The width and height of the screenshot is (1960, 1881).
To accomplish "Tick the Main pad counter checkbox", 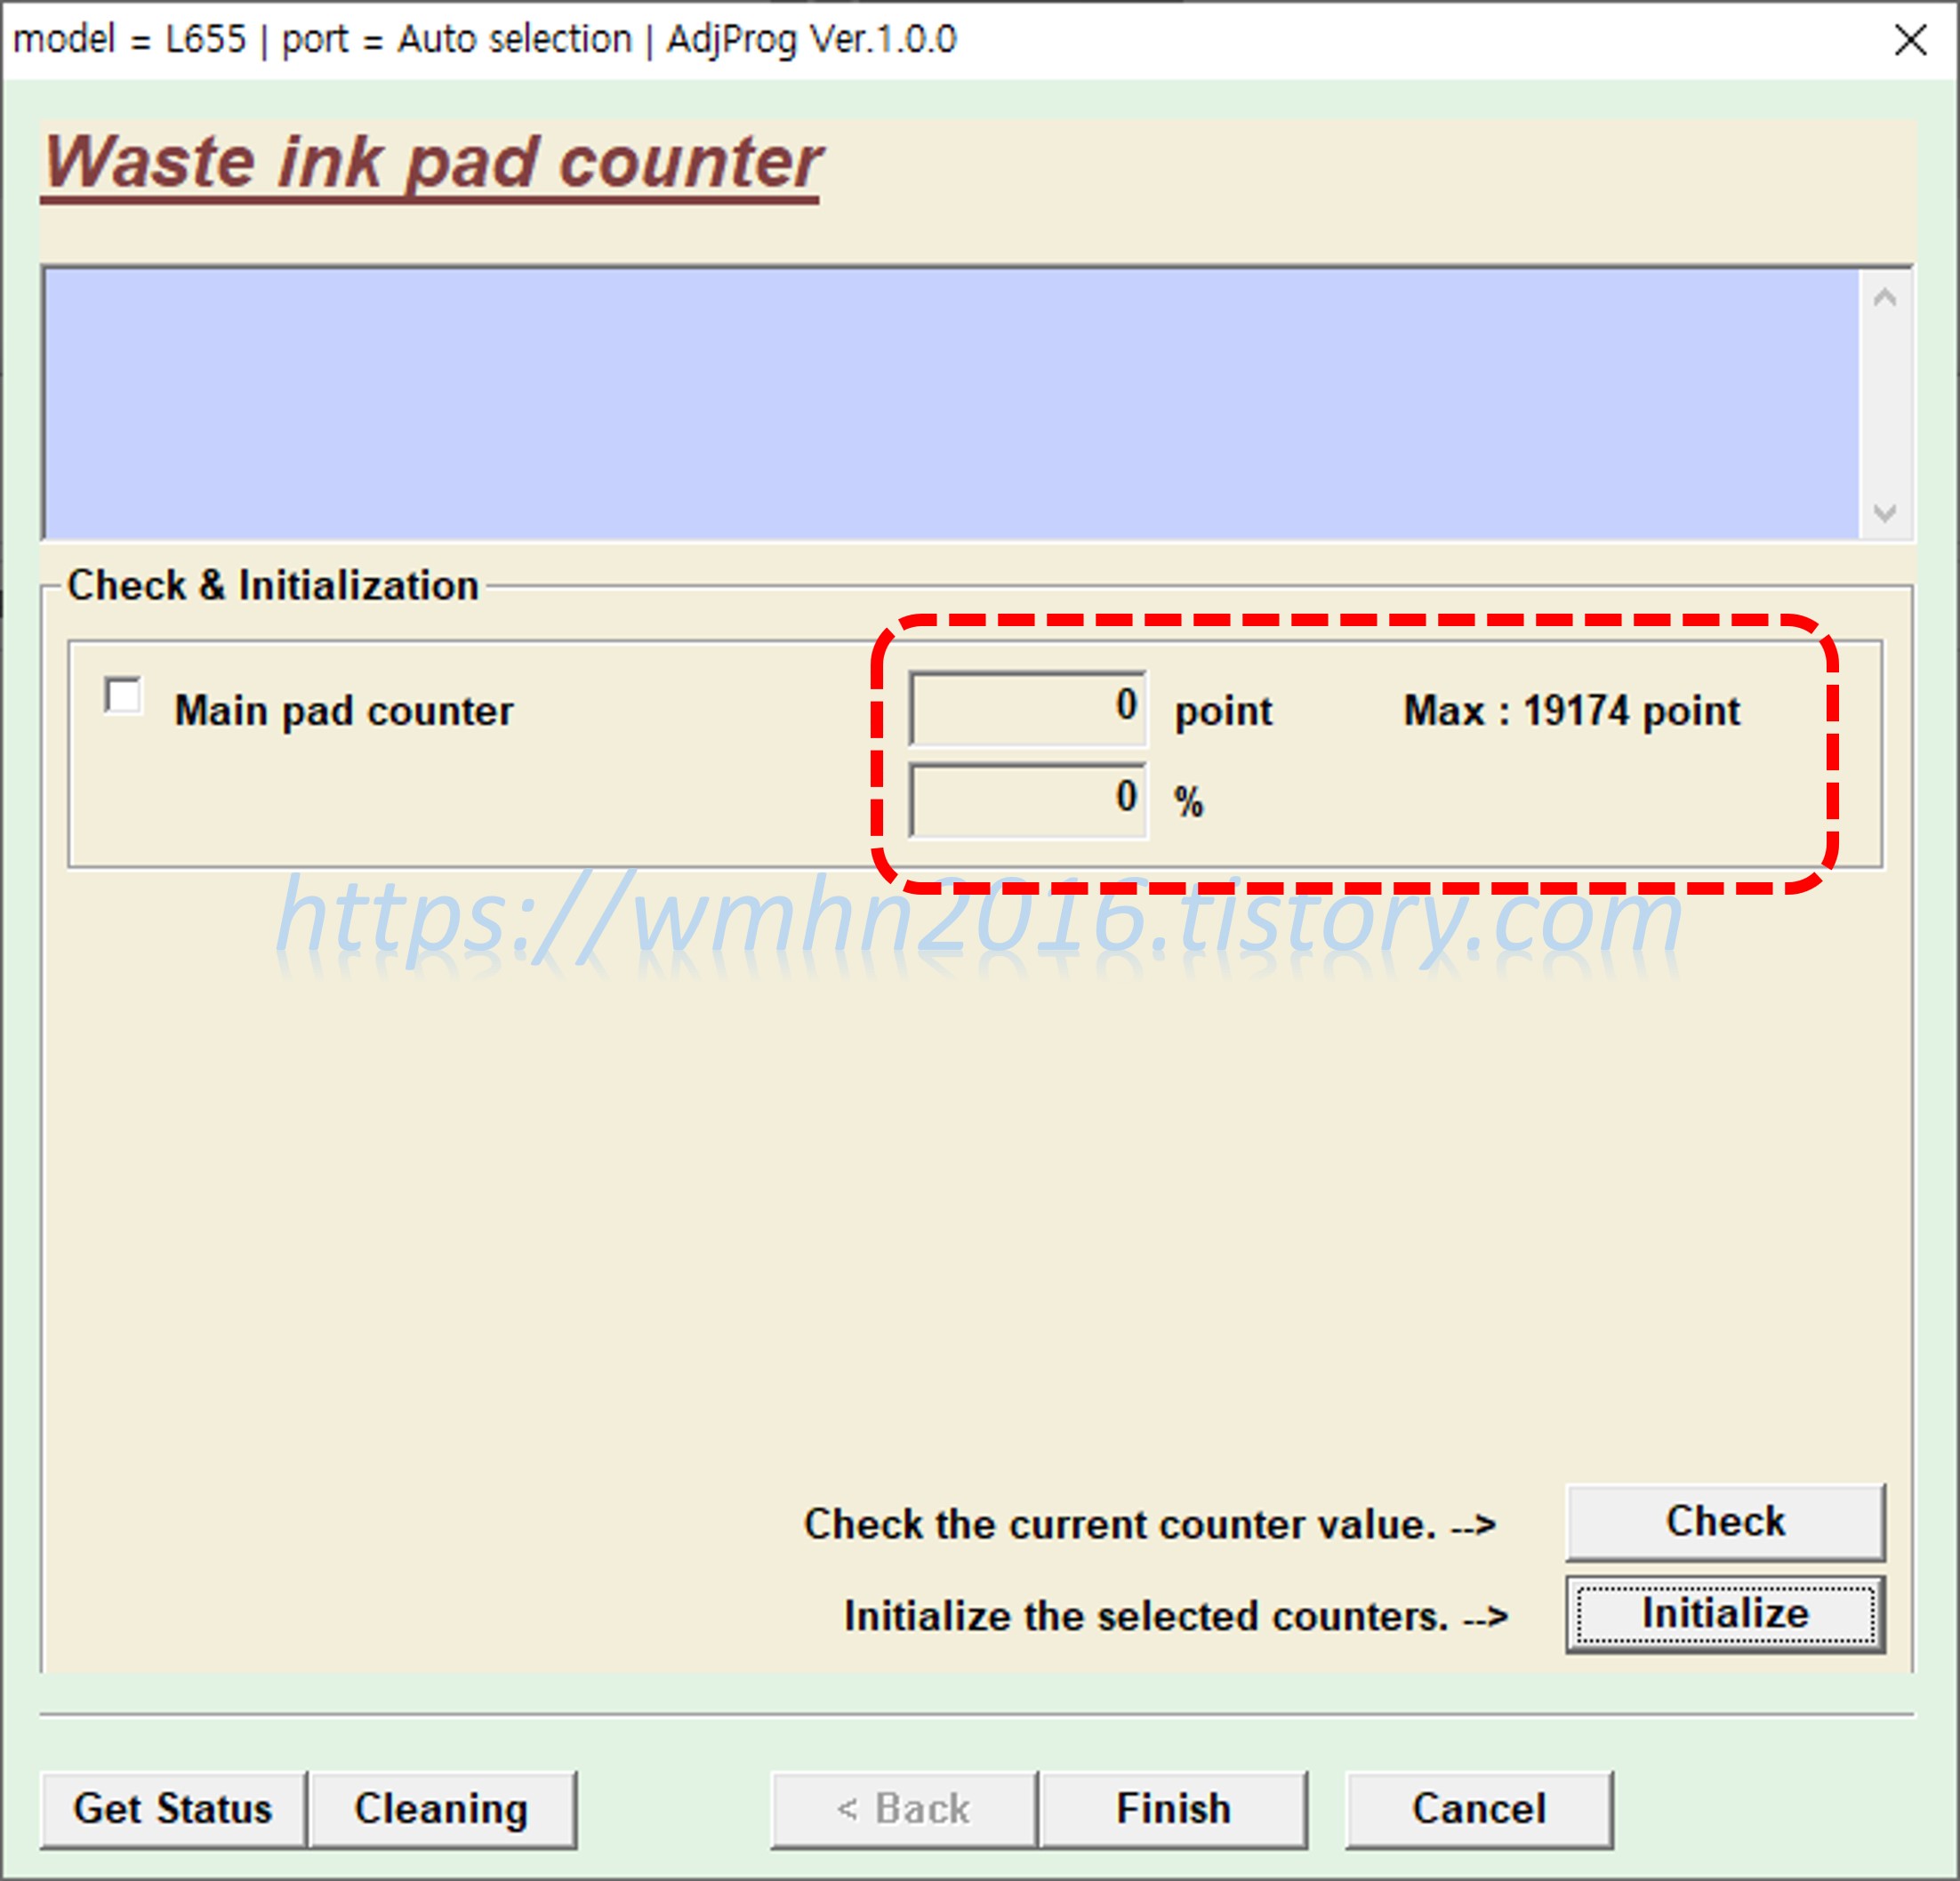I will point(123,696).
